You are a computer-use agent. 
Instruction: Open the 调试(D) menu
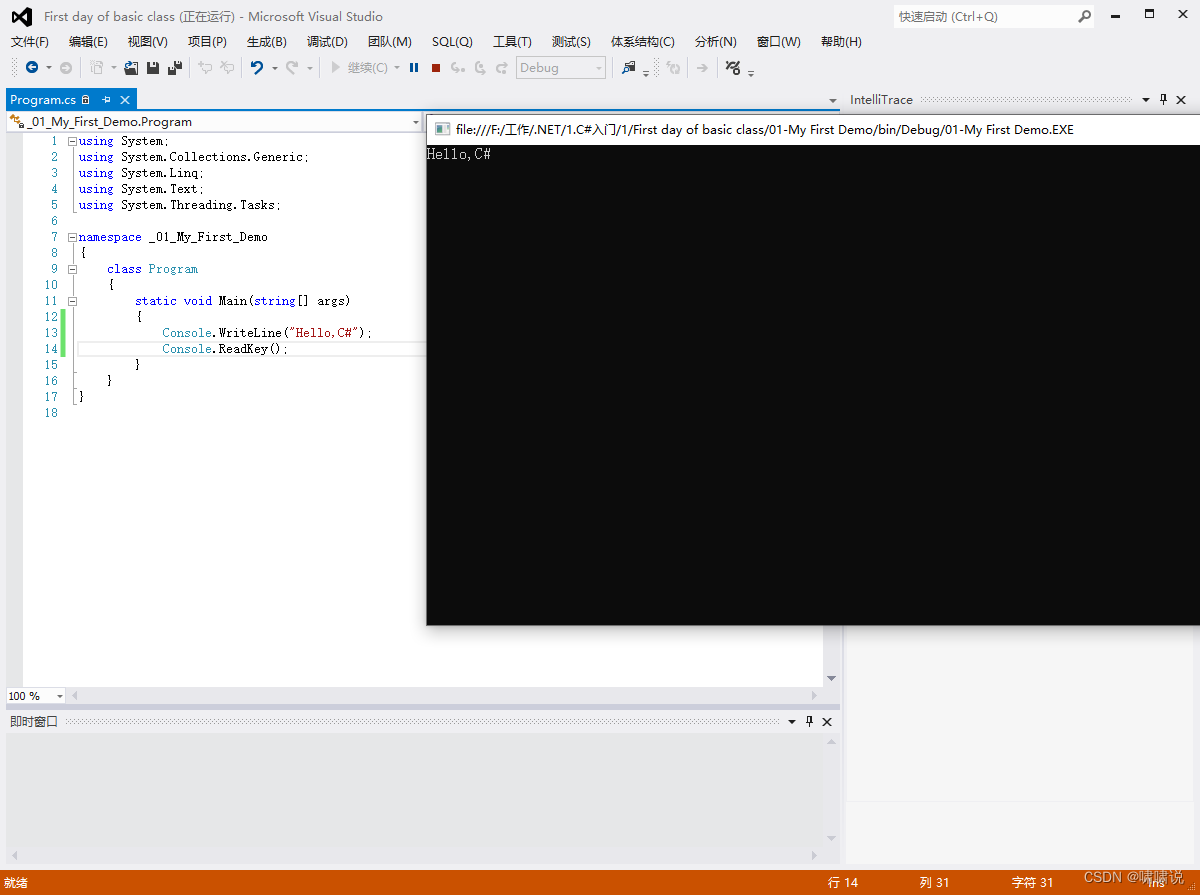click(327, 42)
